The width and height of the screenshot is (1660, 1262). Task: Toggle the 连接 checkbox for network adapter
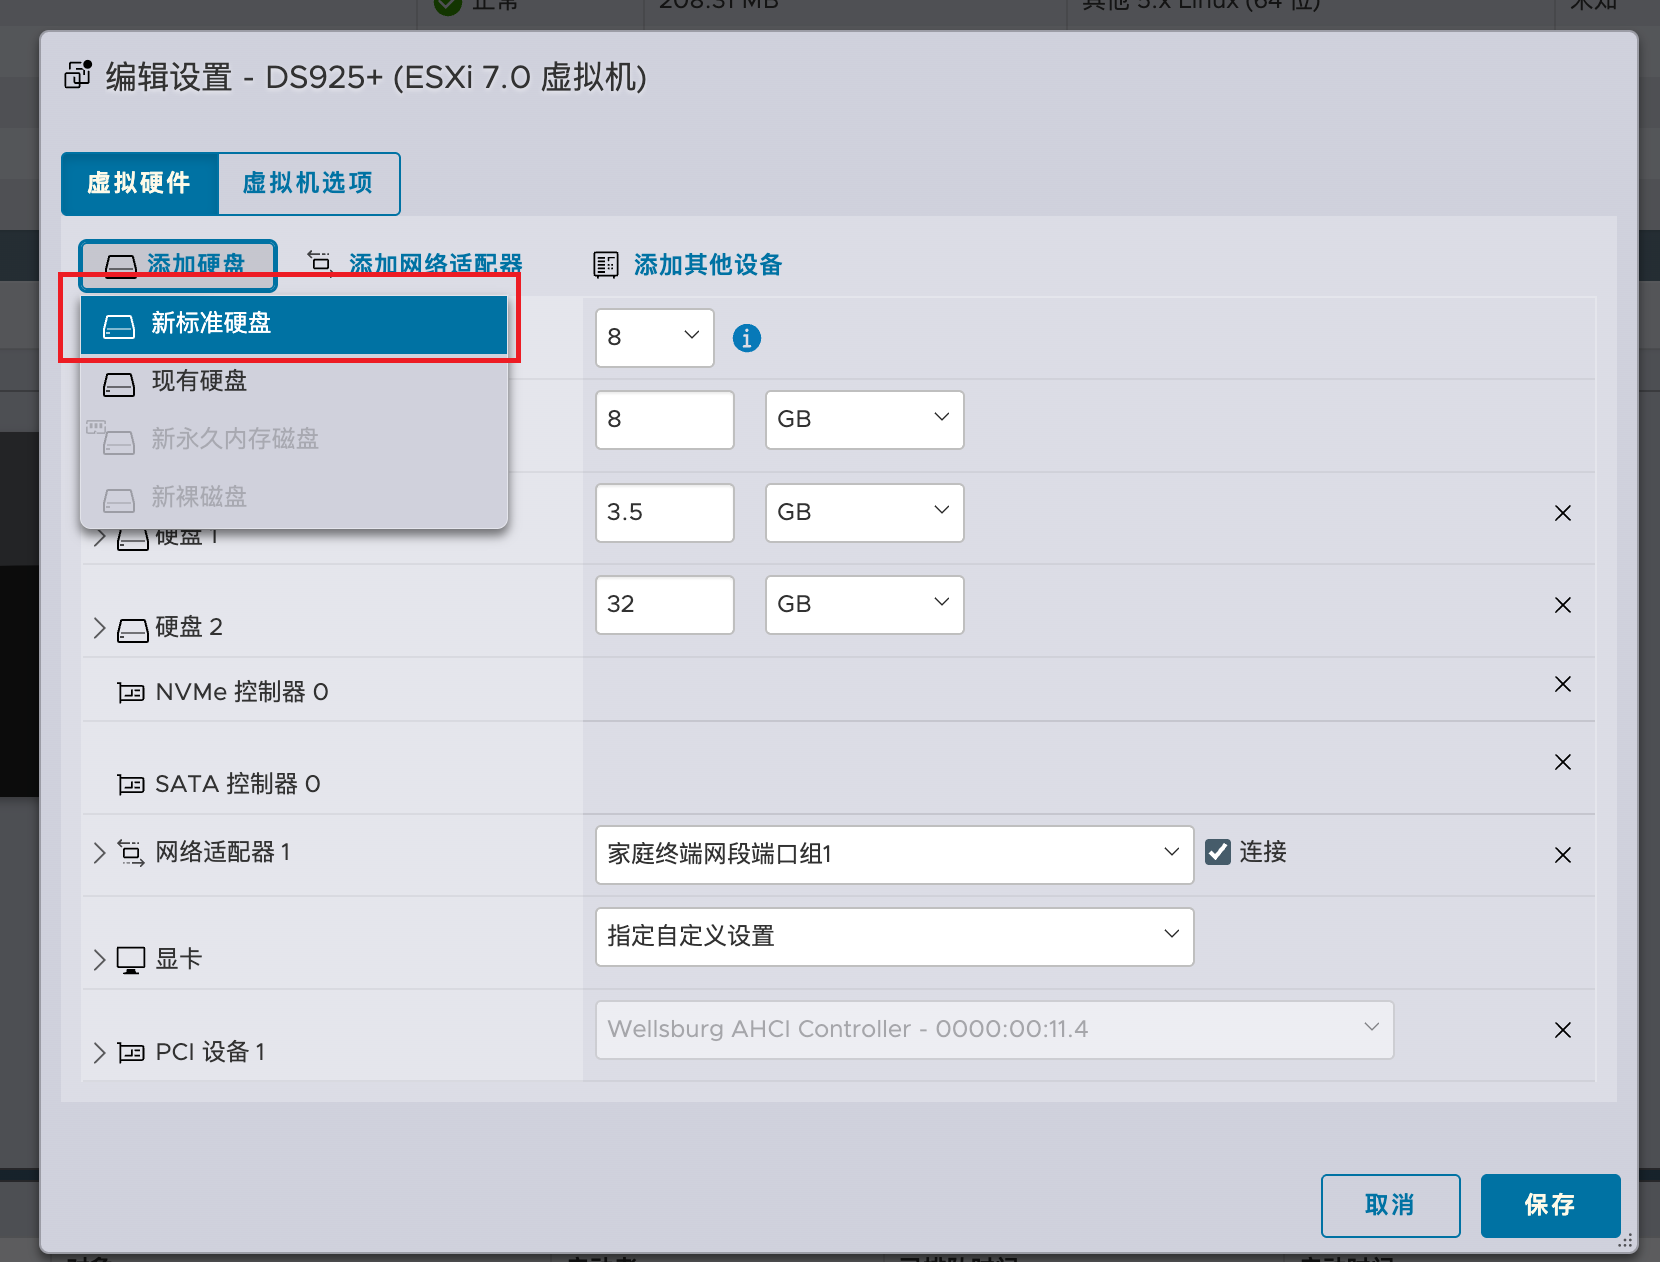point(1217,852)
